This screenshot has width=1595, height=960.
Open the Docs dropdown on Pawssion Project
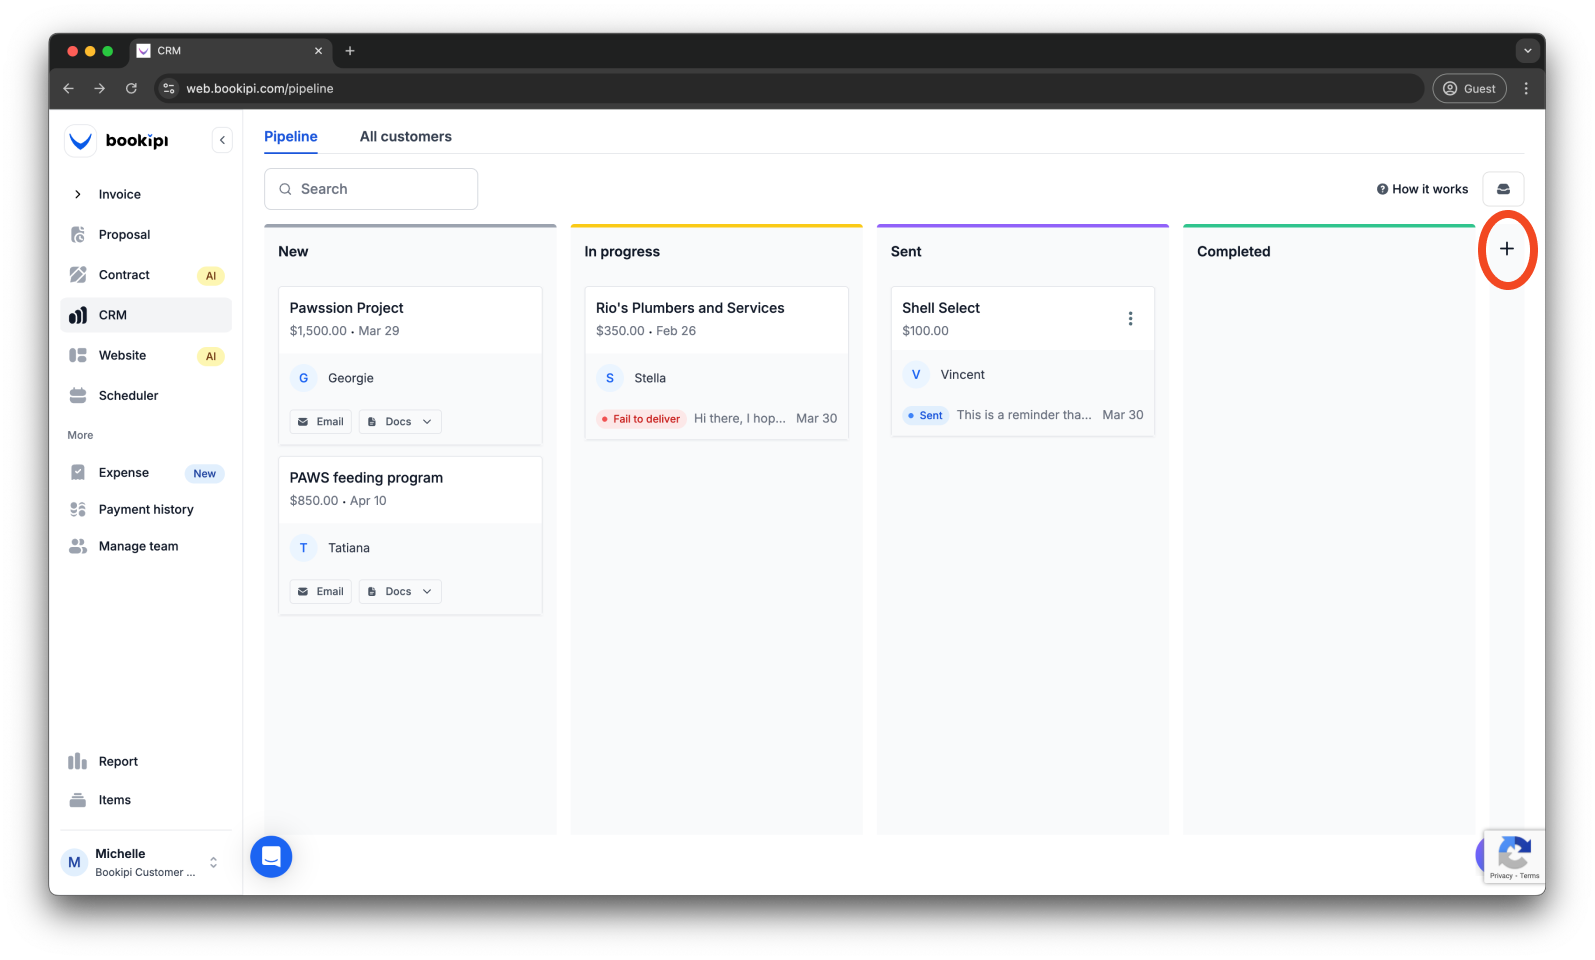pyautogui.click(x=400, y=422)
